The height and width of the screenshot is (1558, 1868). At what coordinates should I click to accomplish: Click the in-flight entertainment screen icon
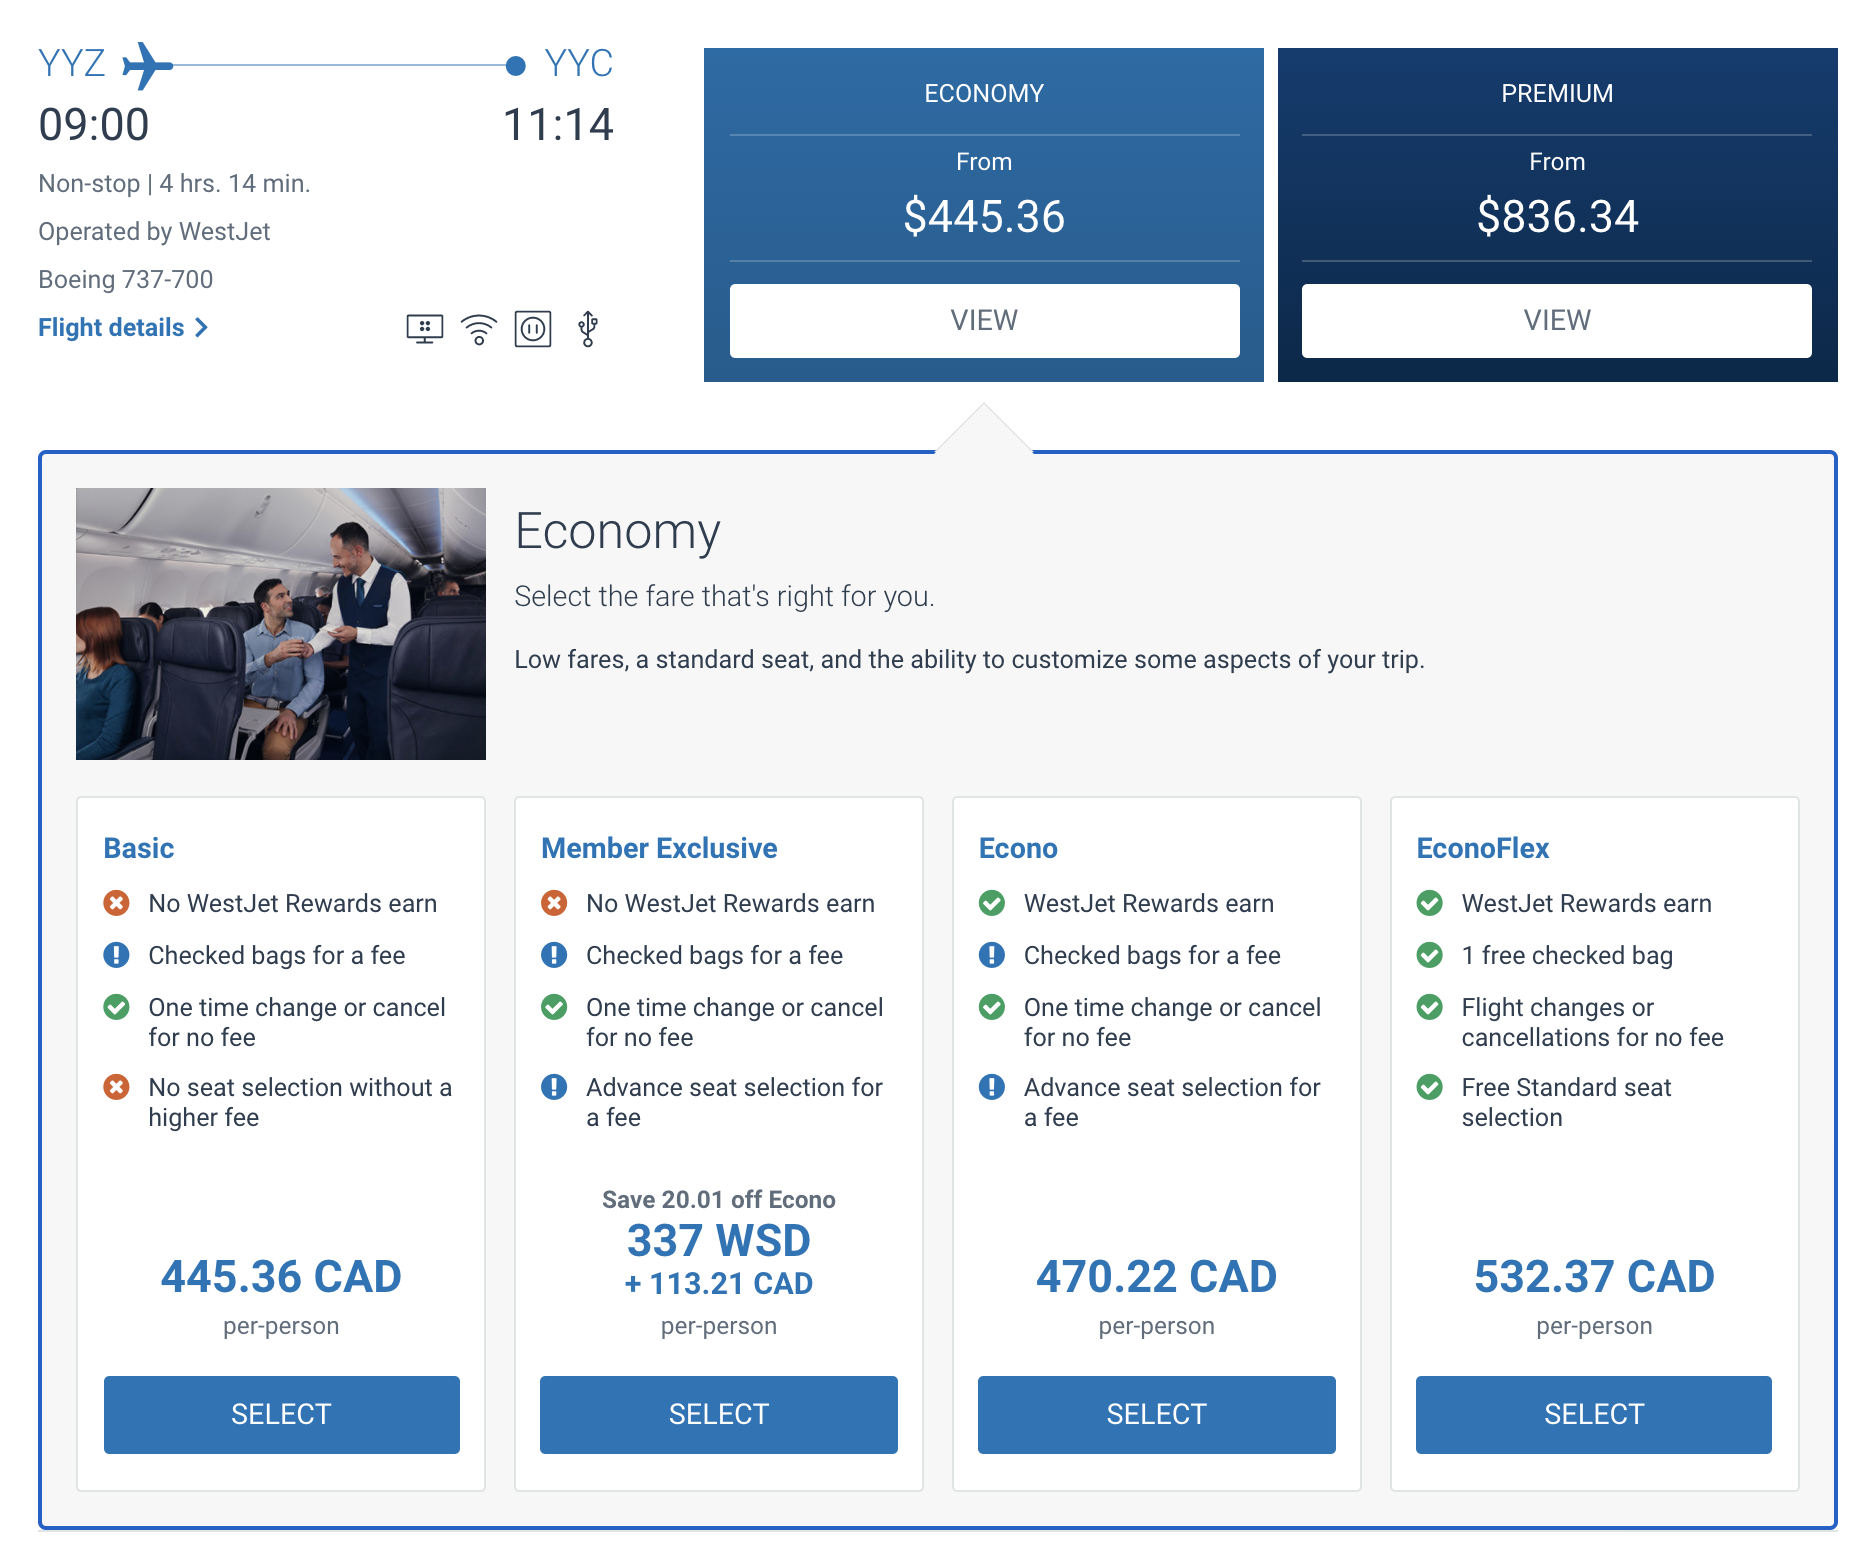tap(424, 328)
